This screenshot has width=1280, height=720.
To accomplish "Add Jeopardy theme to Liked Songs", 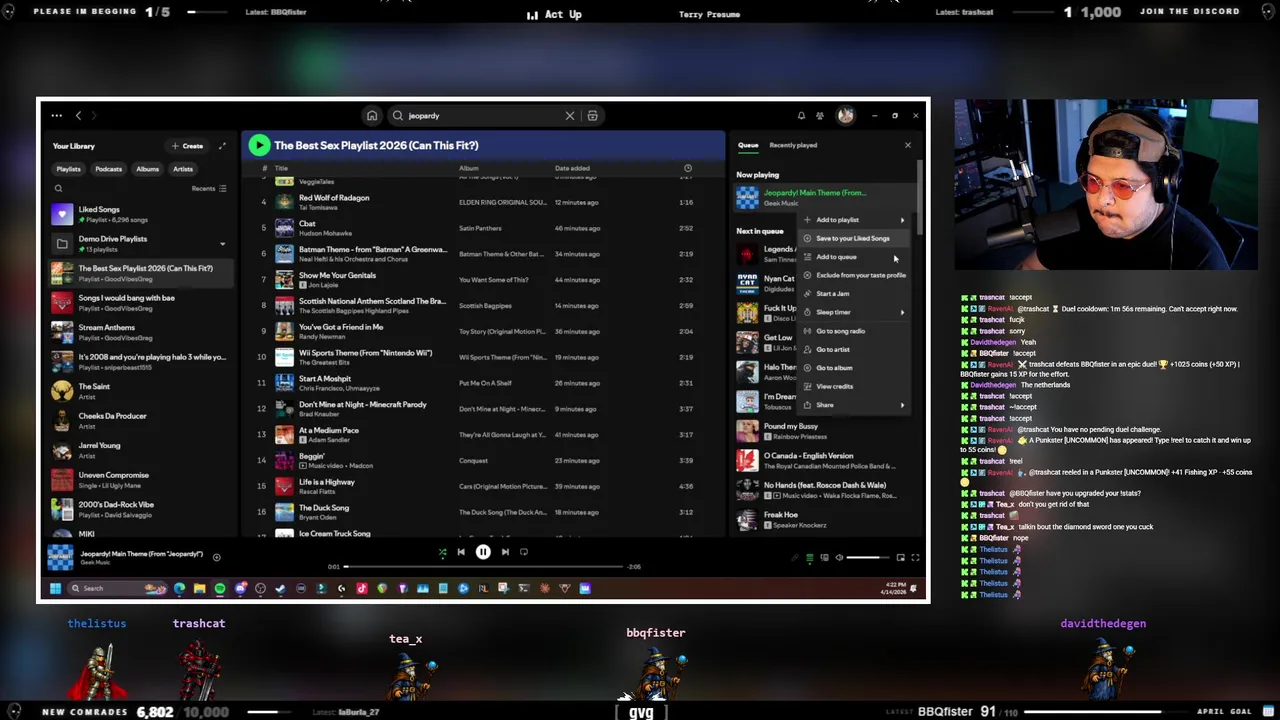I will [x=216, y=558].
